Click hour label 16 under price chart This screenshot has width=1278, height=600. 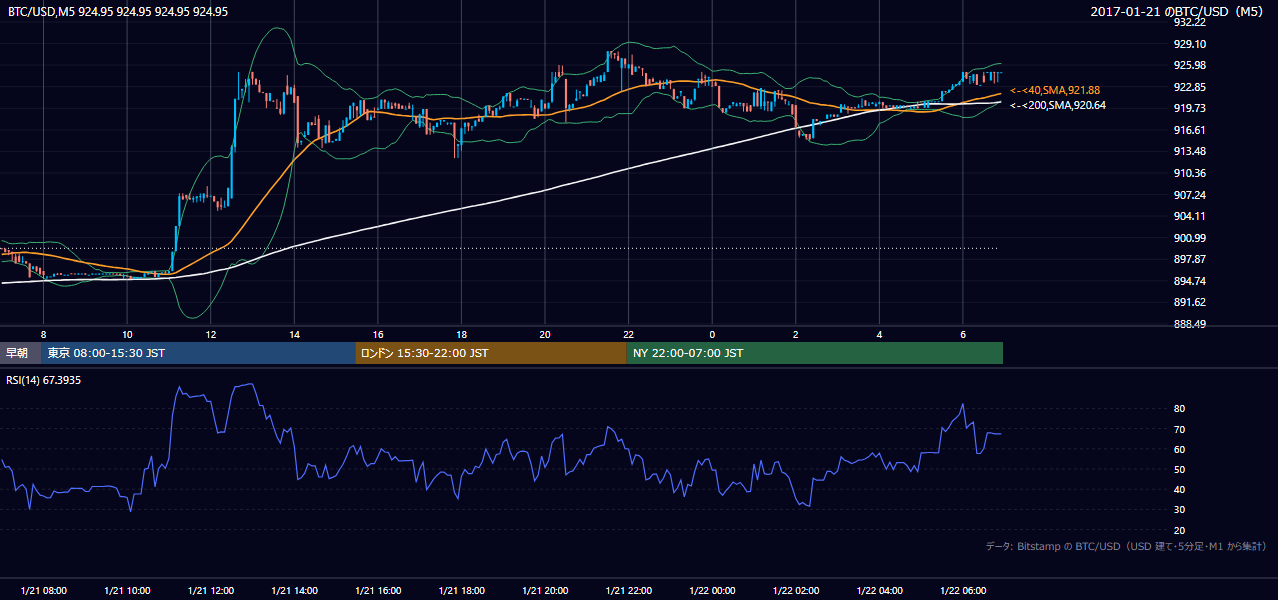coord(378,334)
